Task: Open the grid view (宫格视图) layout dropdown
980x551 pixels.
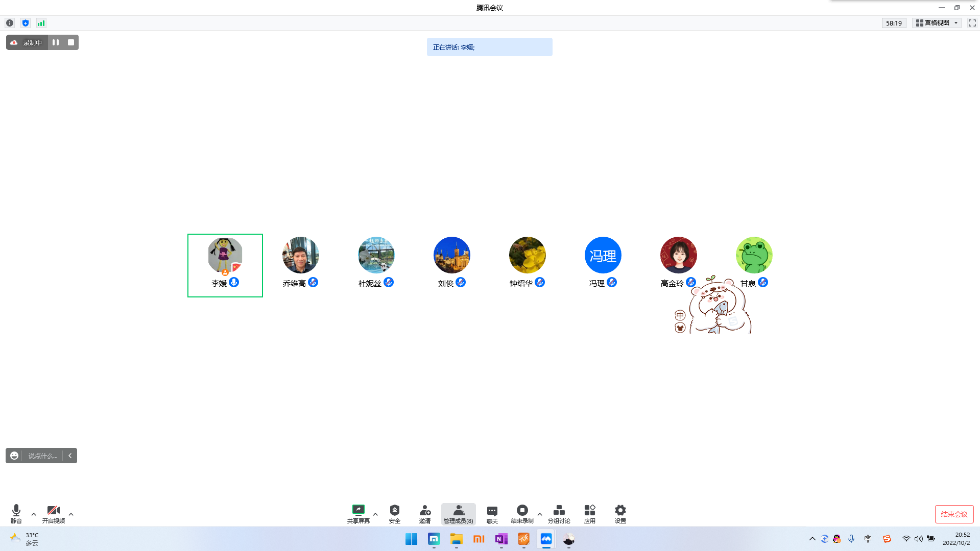Action: point(937,22)
